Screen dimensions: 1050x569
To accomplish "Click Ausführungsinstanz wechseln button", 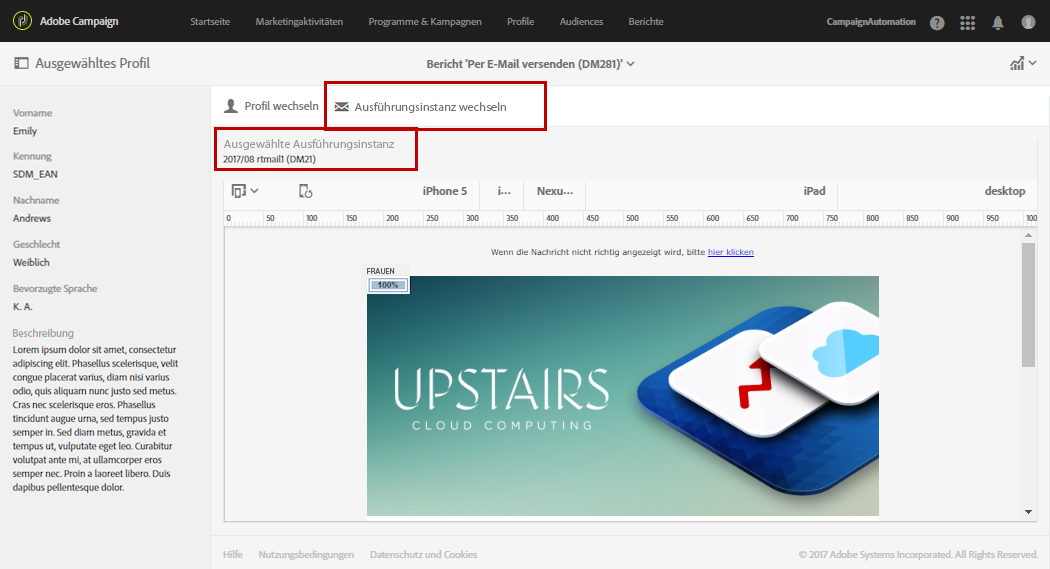I will pyautogui.click(x=421, y=106).
